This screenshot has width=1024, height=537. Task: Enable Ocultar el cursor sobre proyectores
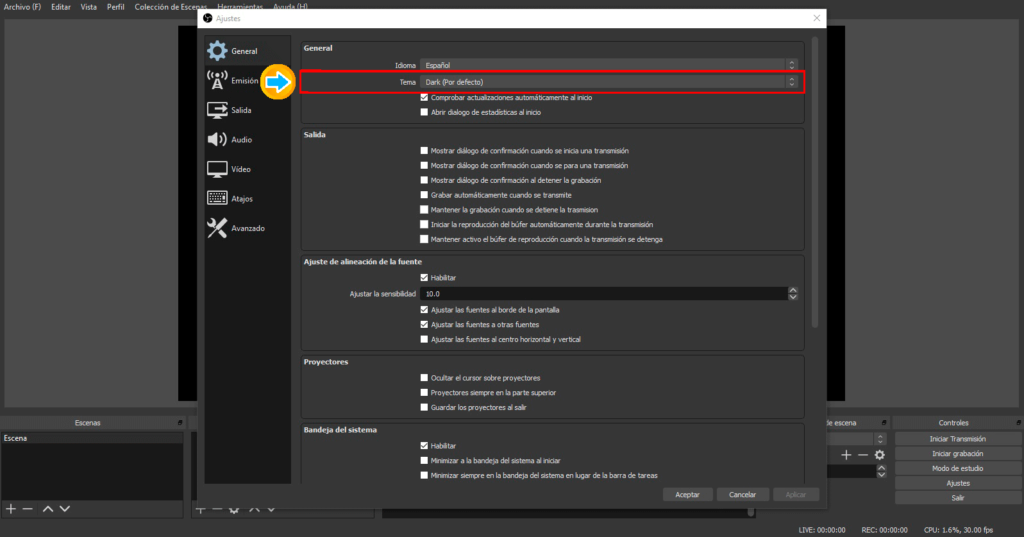coord(424,378)
